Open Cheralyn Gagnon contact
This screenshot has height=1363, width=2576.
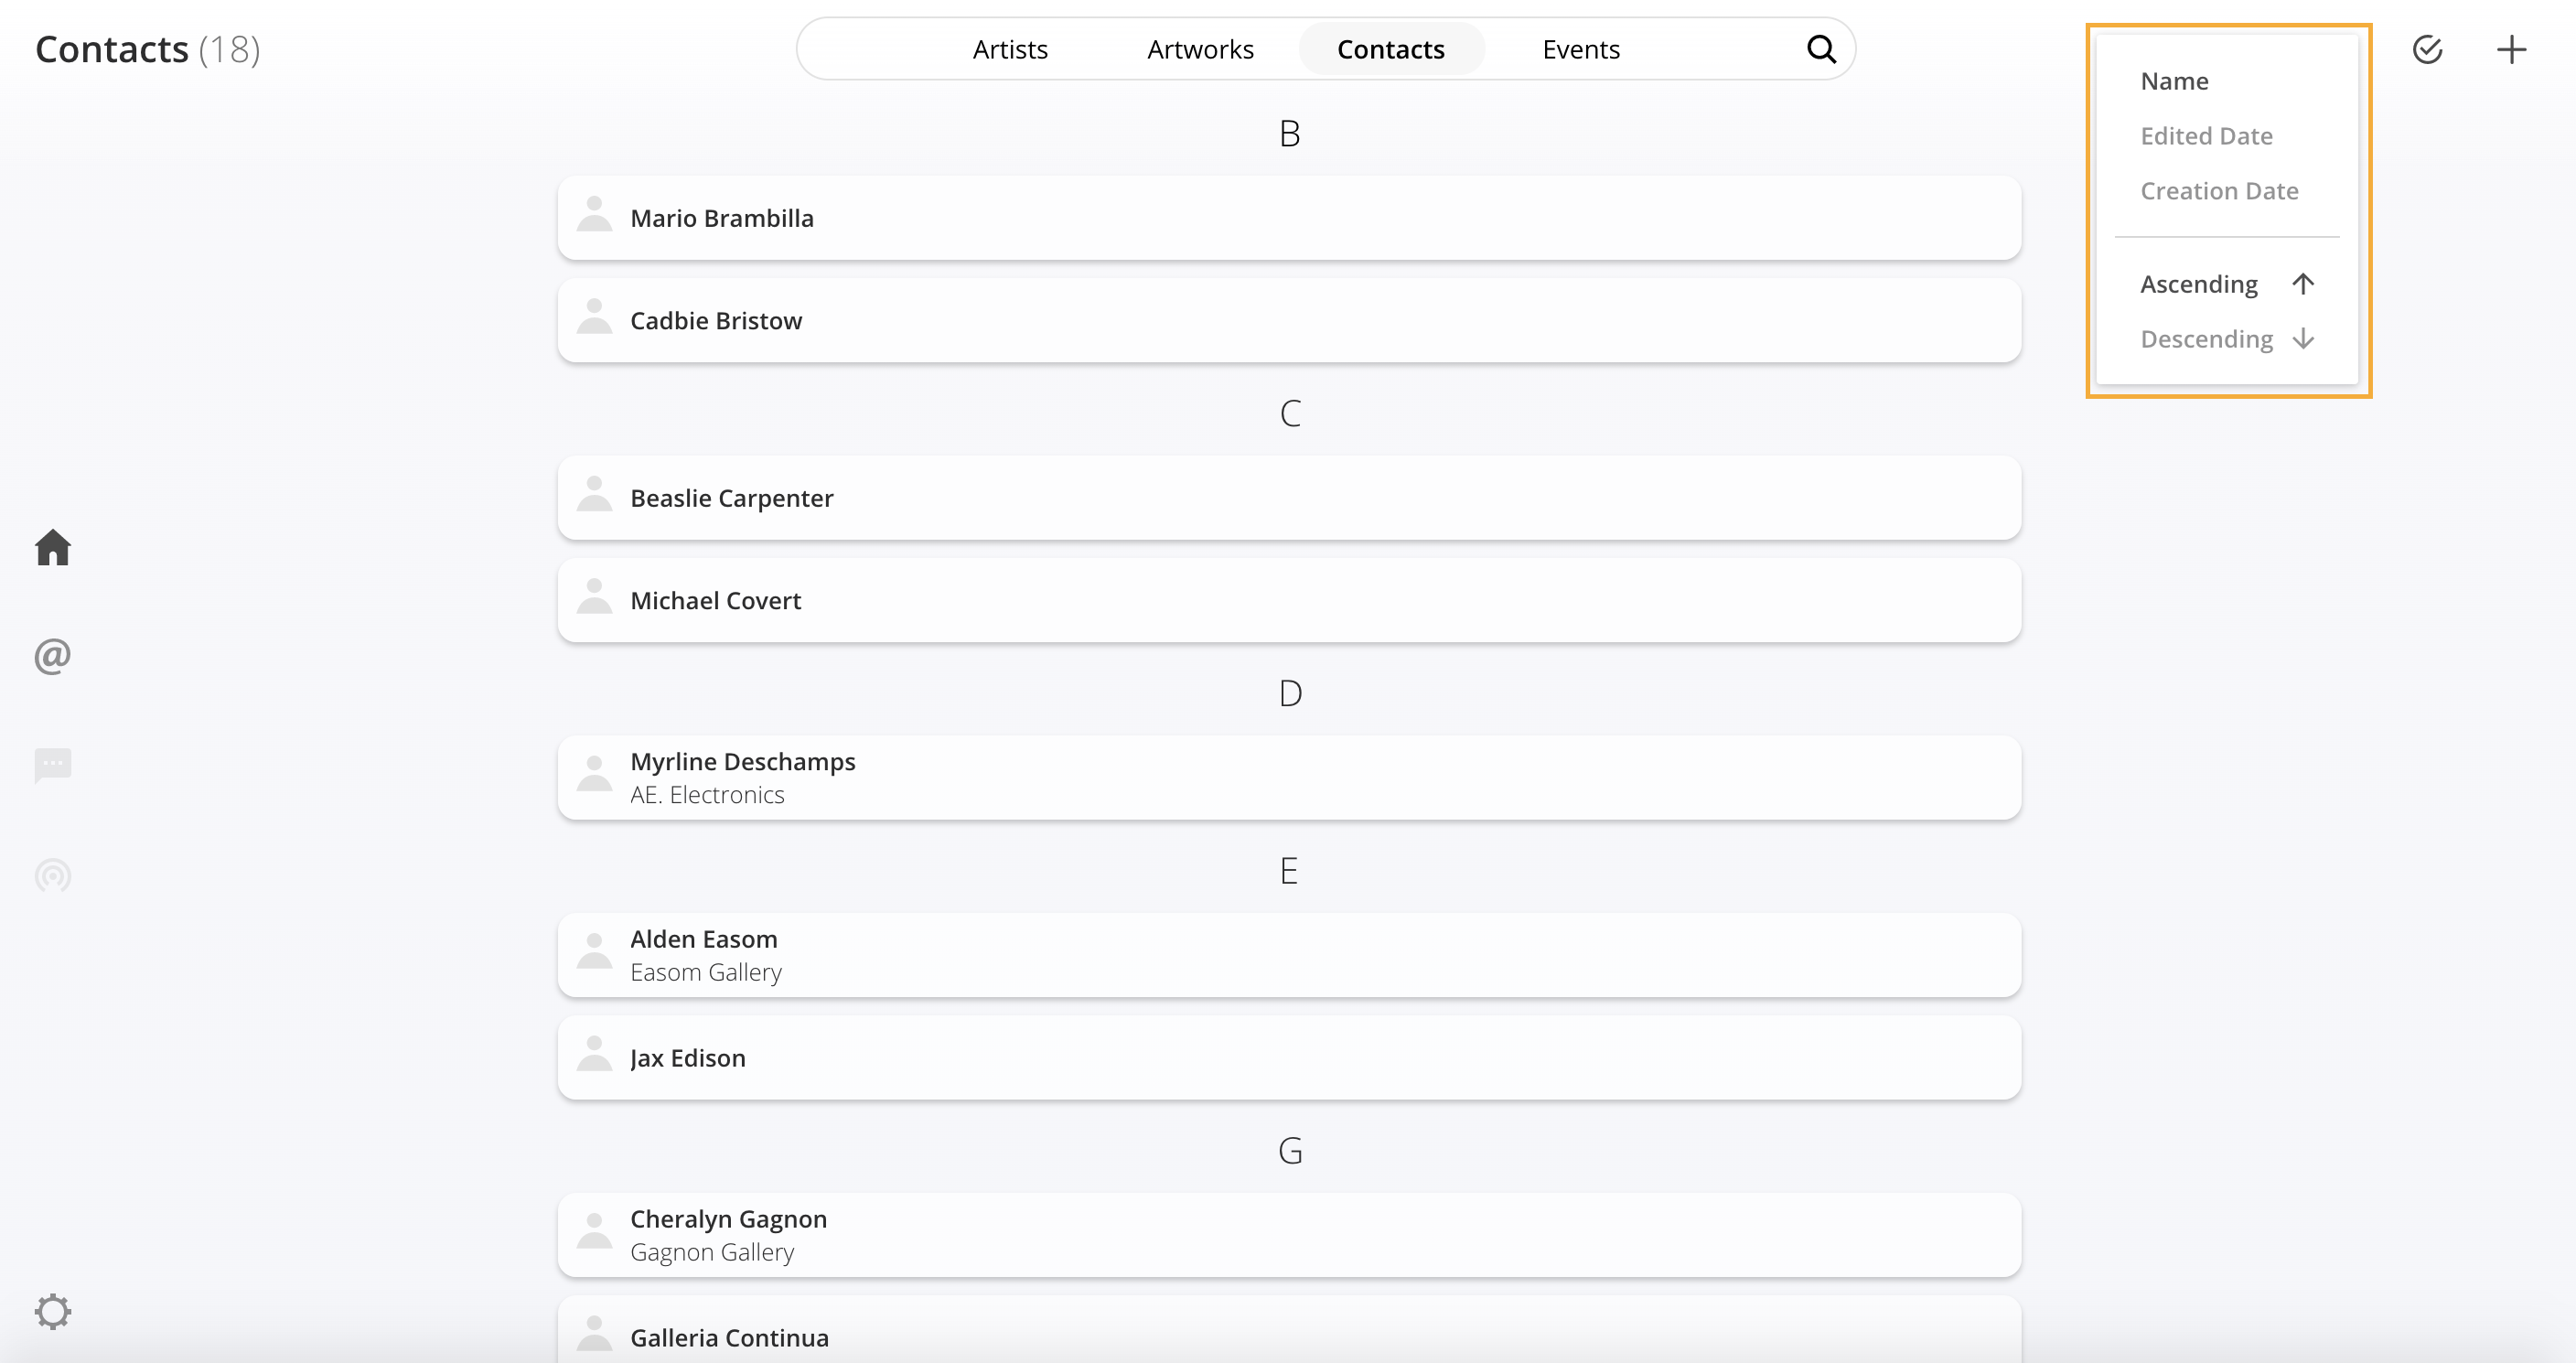1289,1235
